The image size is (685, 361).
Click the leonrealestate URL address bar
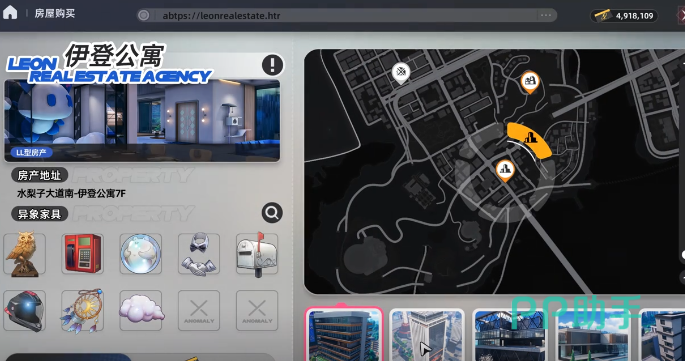tap(347, 16)
